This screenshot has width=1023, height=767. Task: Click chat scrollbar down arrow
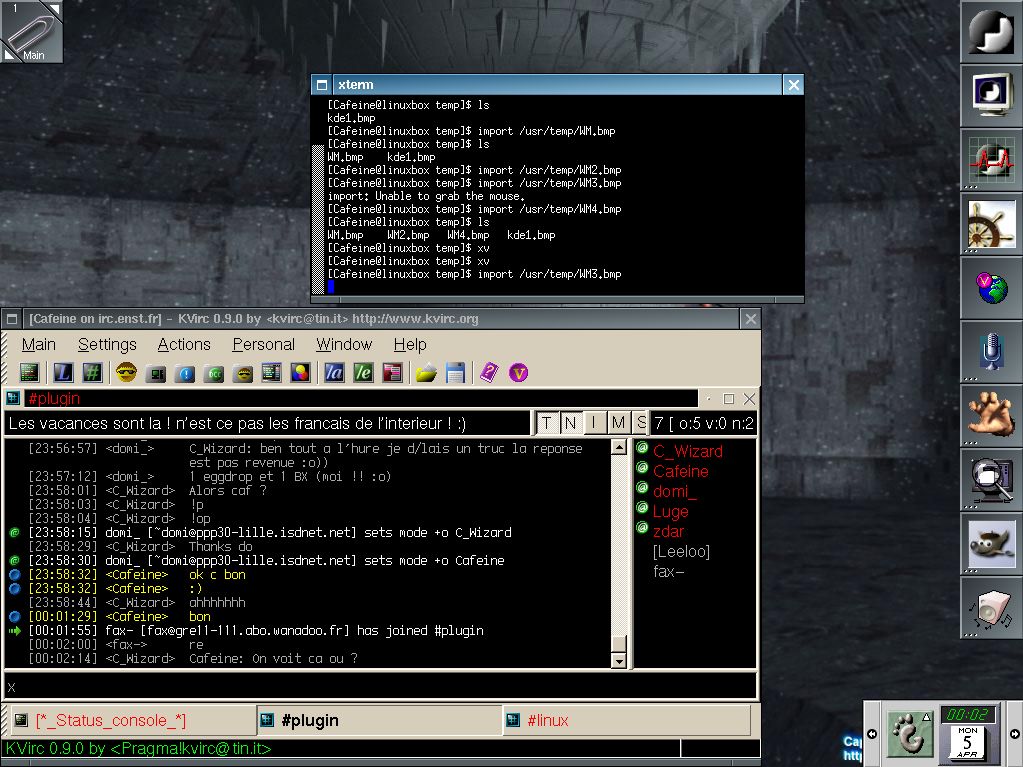[618, 661]
